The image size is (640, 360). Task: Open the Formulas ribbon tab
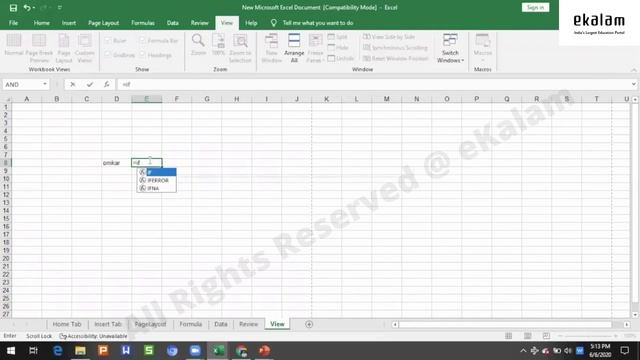click(x=143, y=23)
